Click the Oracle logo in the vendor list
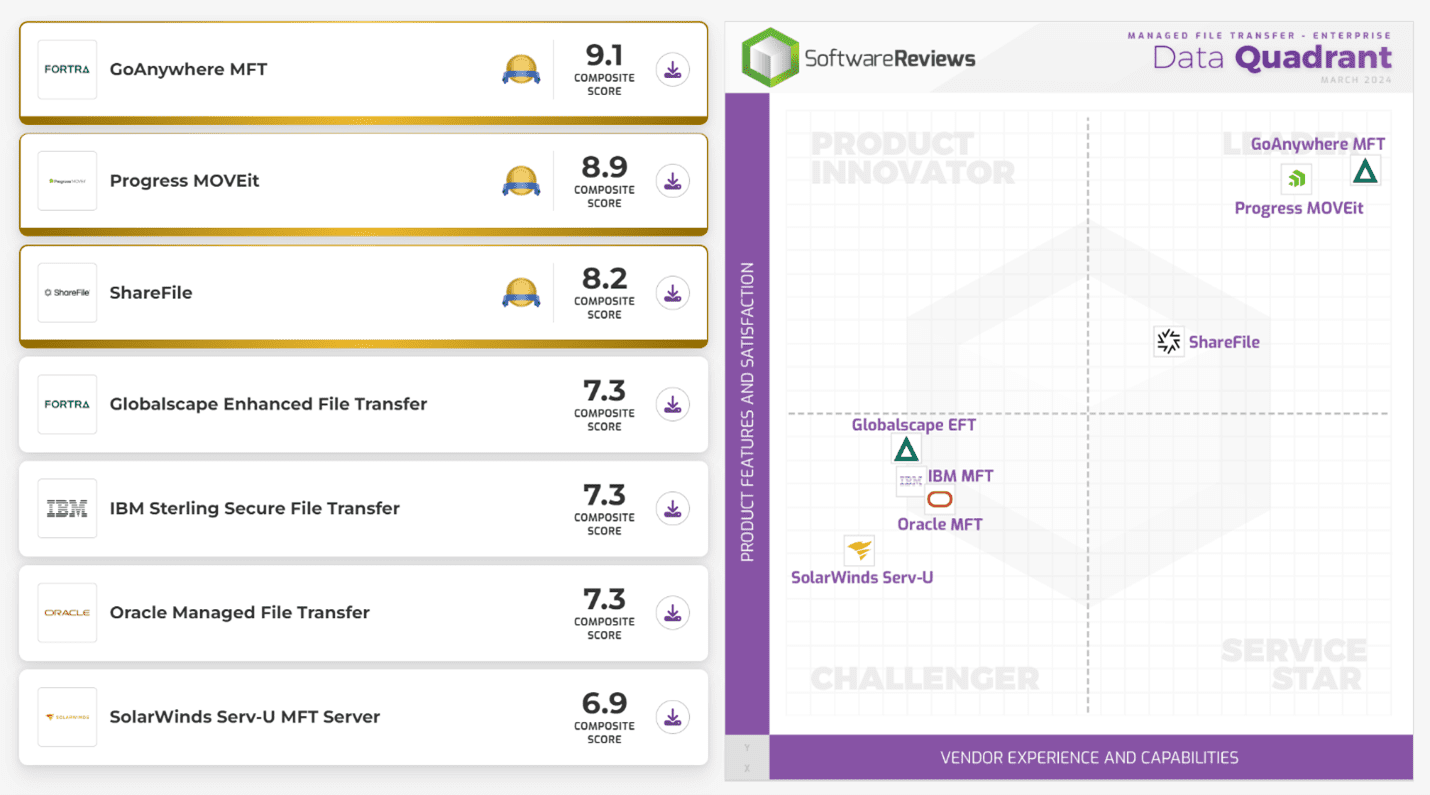Viewport: 1430px width, 795px height. (x=66, y=613)
